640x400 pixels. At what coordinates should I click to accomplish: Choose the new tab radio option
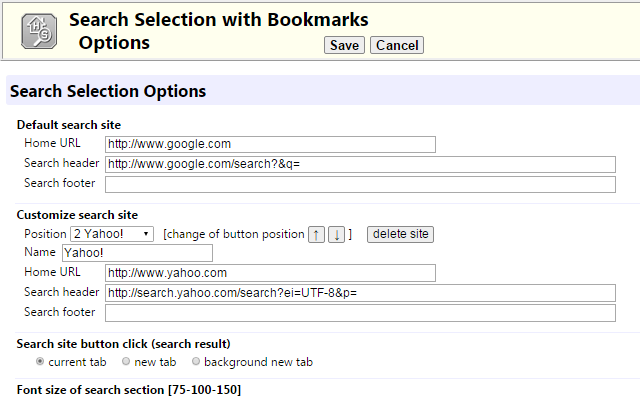coord(126,361)
